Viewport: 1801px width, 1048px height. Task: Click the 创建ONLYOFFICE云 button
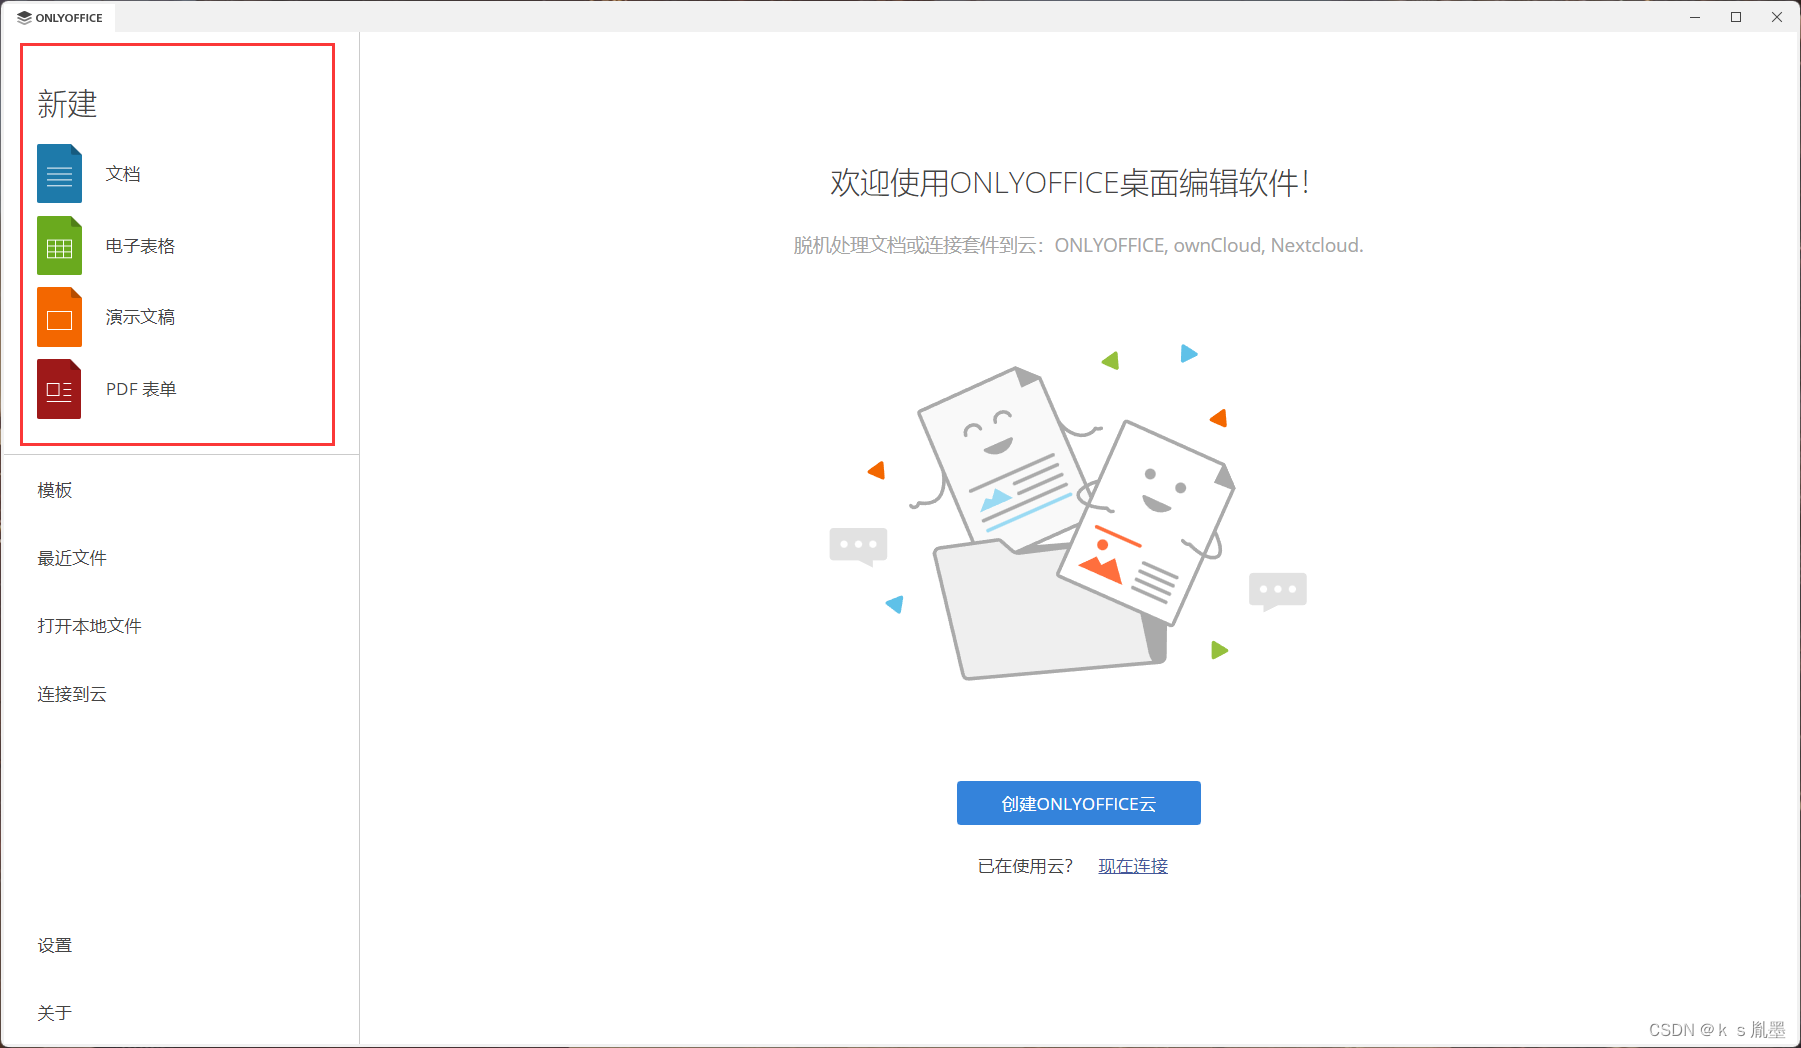[x=1078, y=803]
